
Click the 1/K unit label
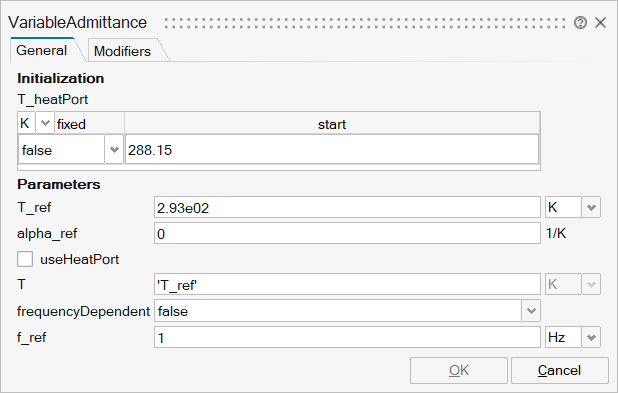point(556,233)
